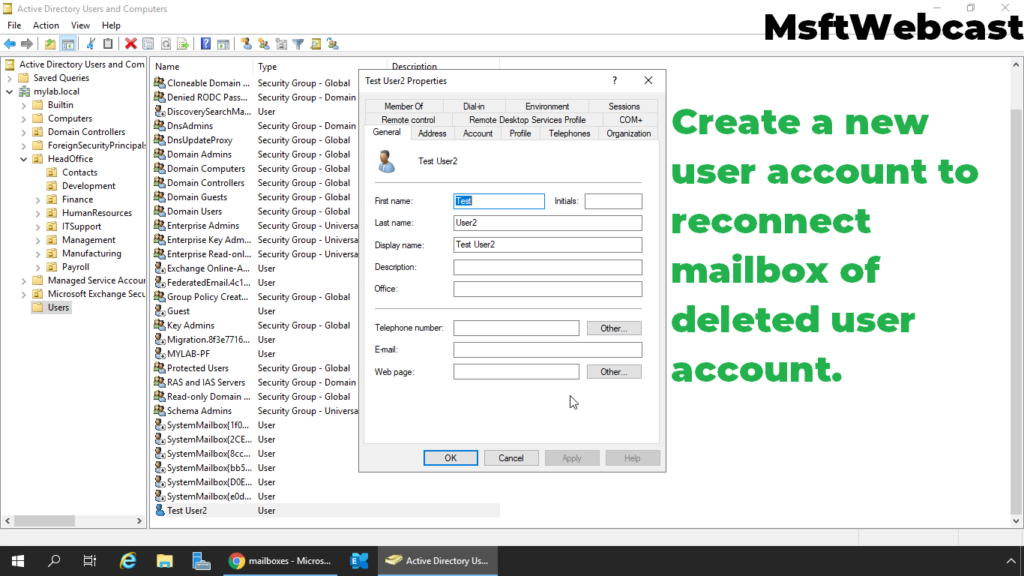The image size is (1024, 576).
Task: Click the Refresh toolbar icon
Action: [166, 44]
